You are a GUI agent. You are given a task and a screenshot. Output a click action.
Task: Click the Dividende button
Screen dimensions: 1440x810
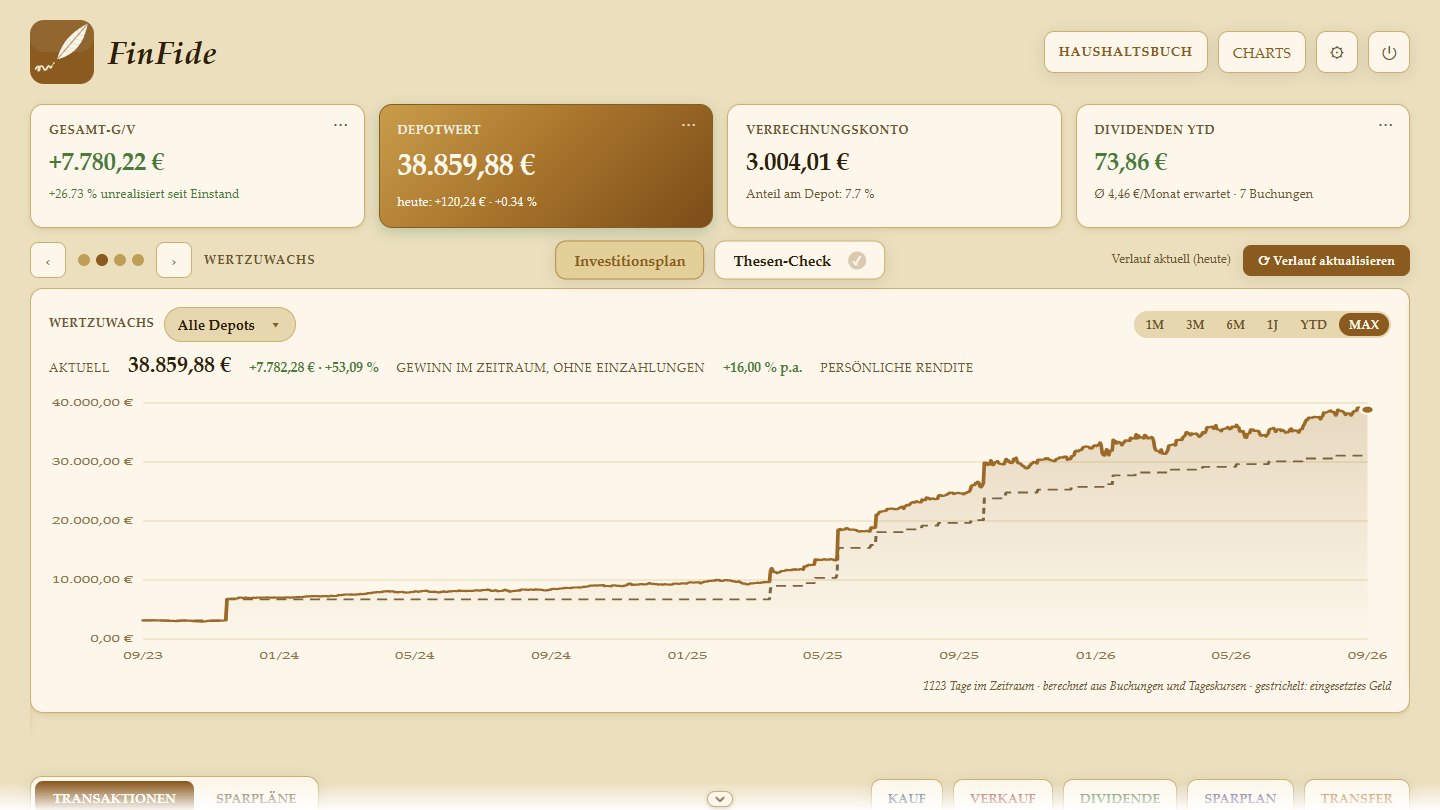pyautogui.click(x=1120, y=797)
